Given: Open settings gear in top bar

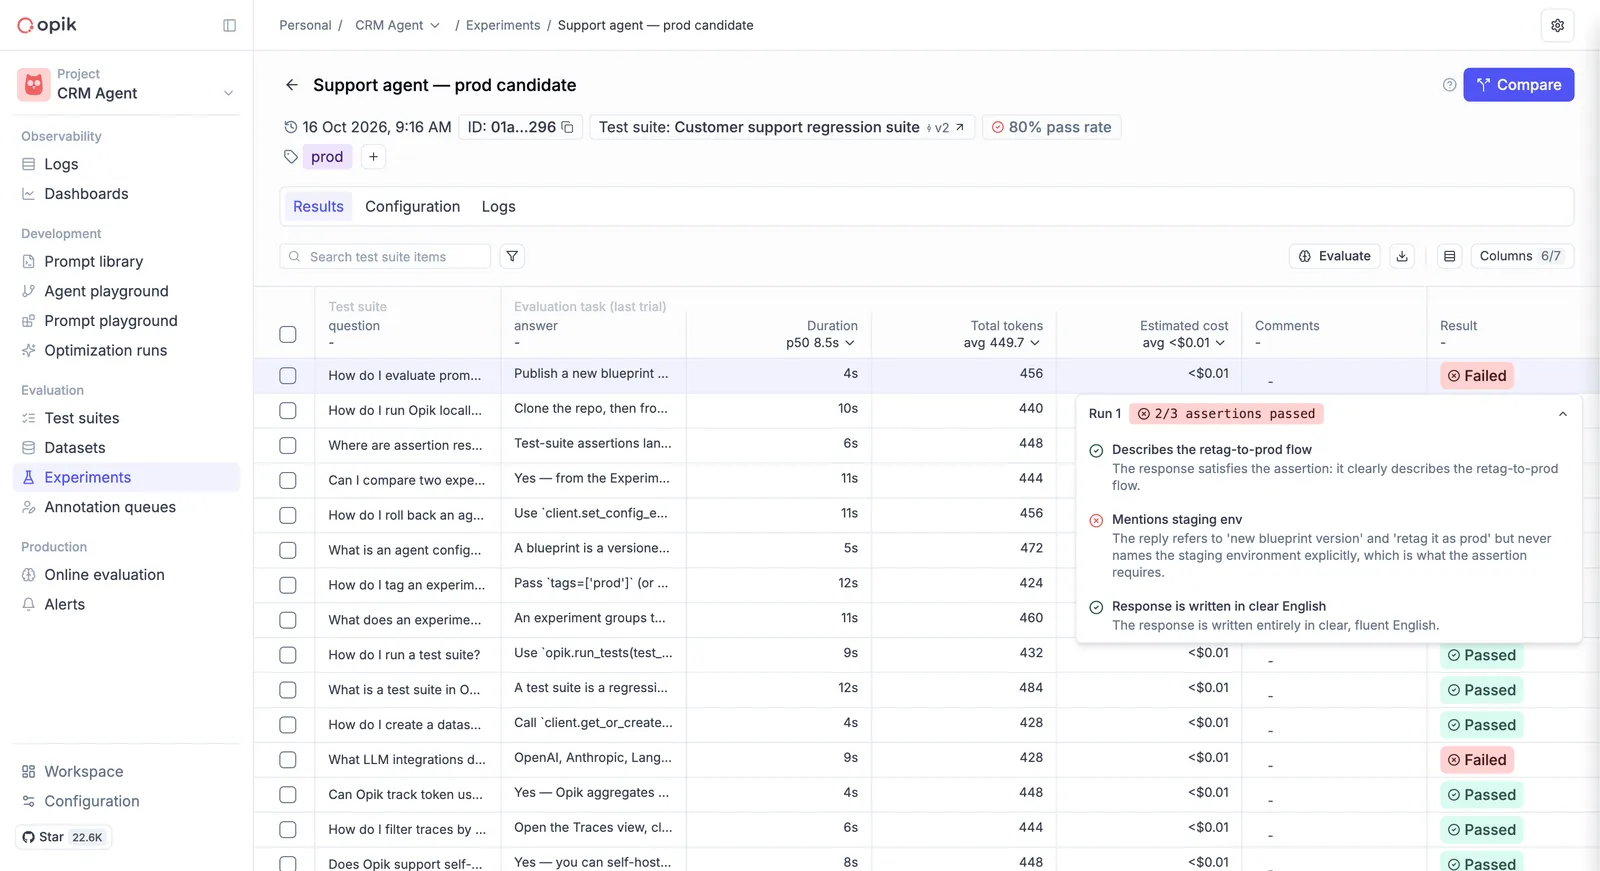Looking at the screenshot, I should 1557,25.
